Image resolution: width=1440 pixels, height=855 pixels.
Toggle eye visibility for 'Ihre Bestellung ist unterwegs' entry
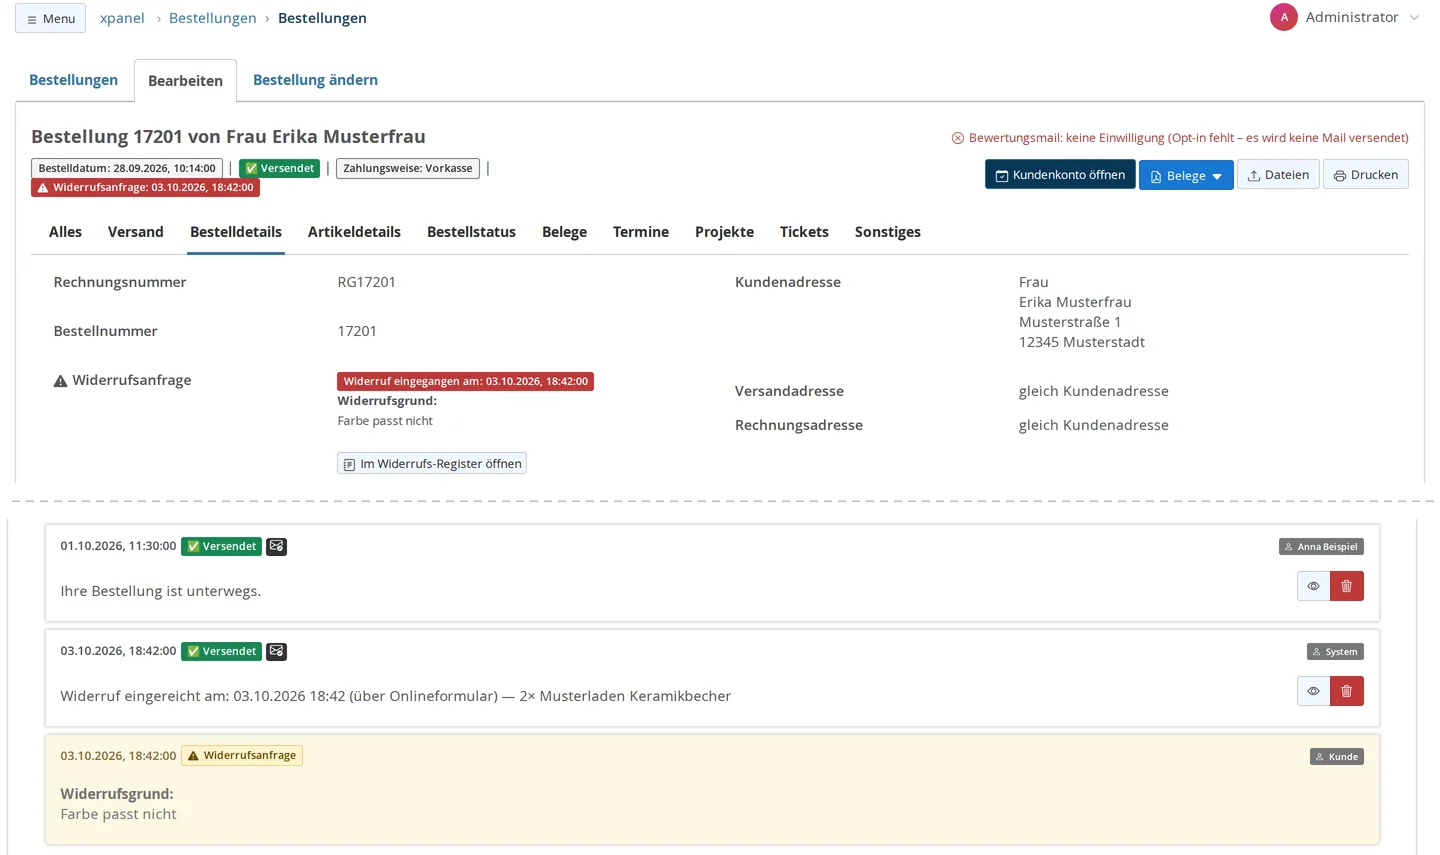(1313, 586)
